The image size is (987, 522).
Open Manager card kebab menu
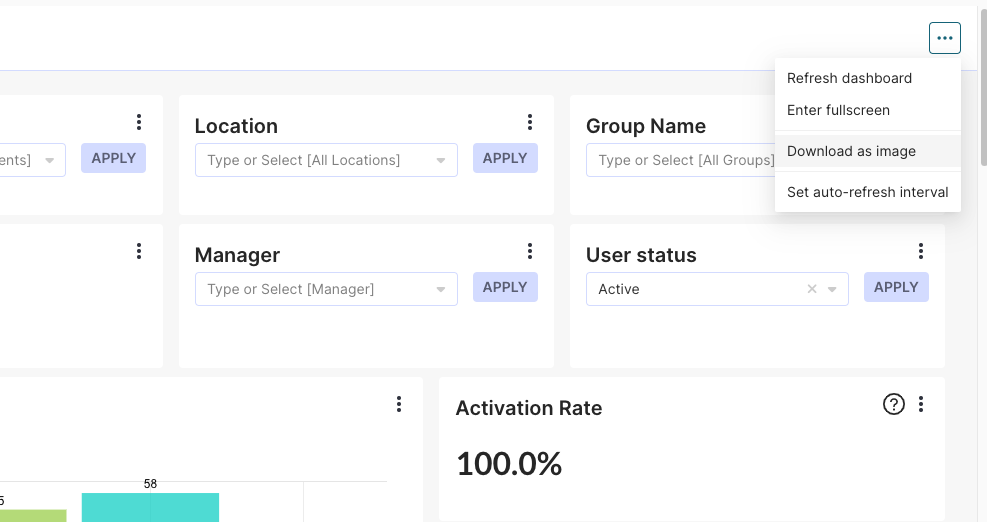pos(530,251)
